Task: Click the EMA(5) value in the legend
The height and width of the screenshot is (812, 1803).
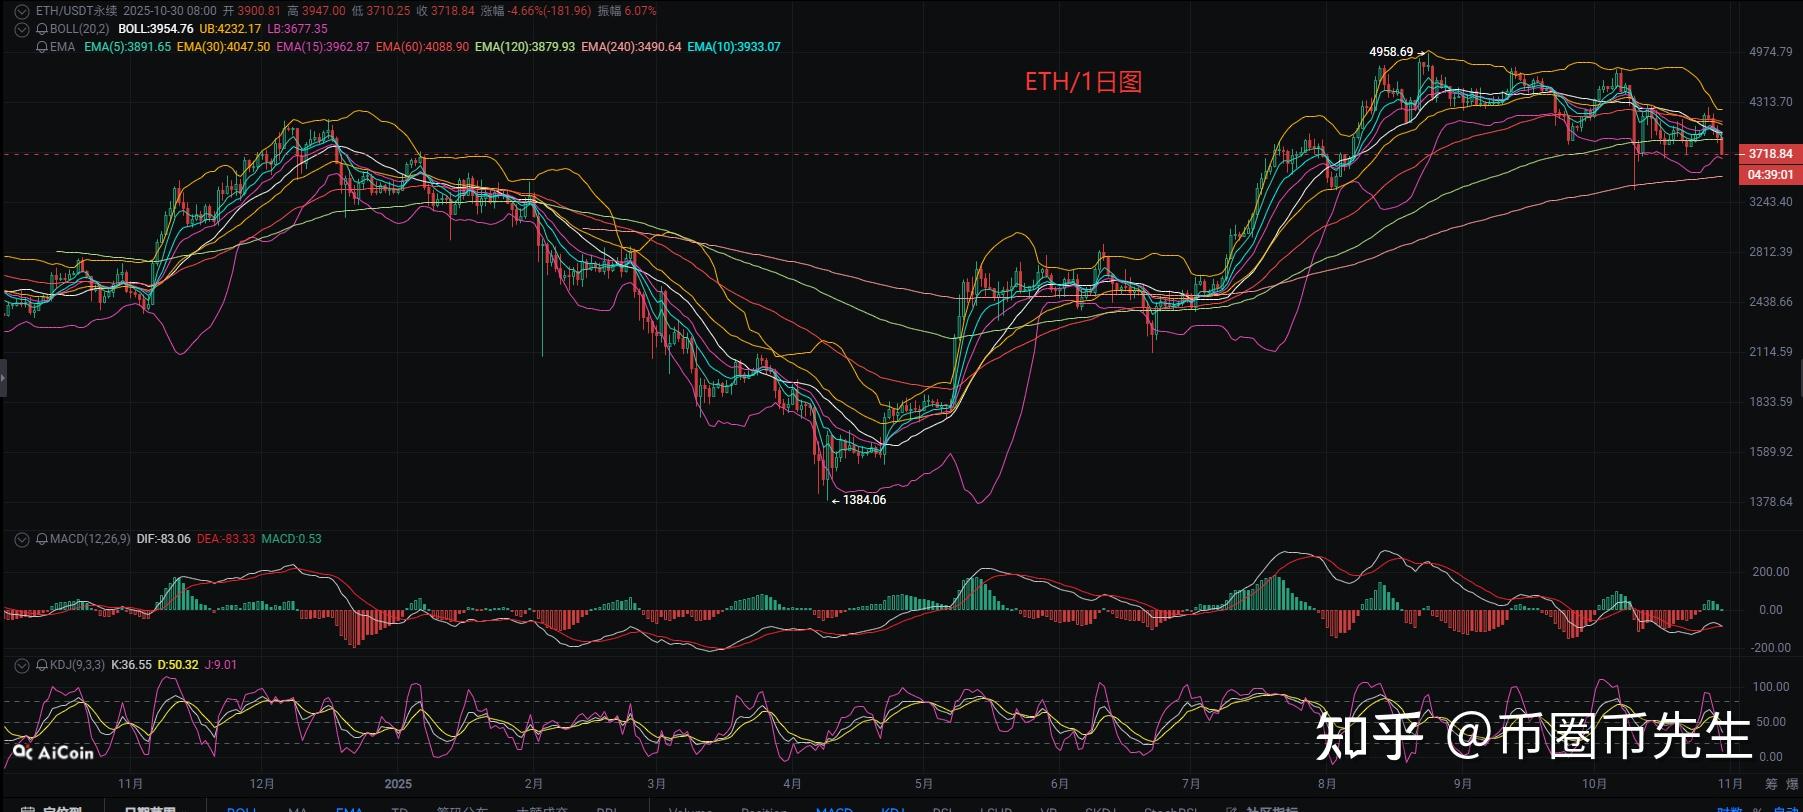Action: 127,47
